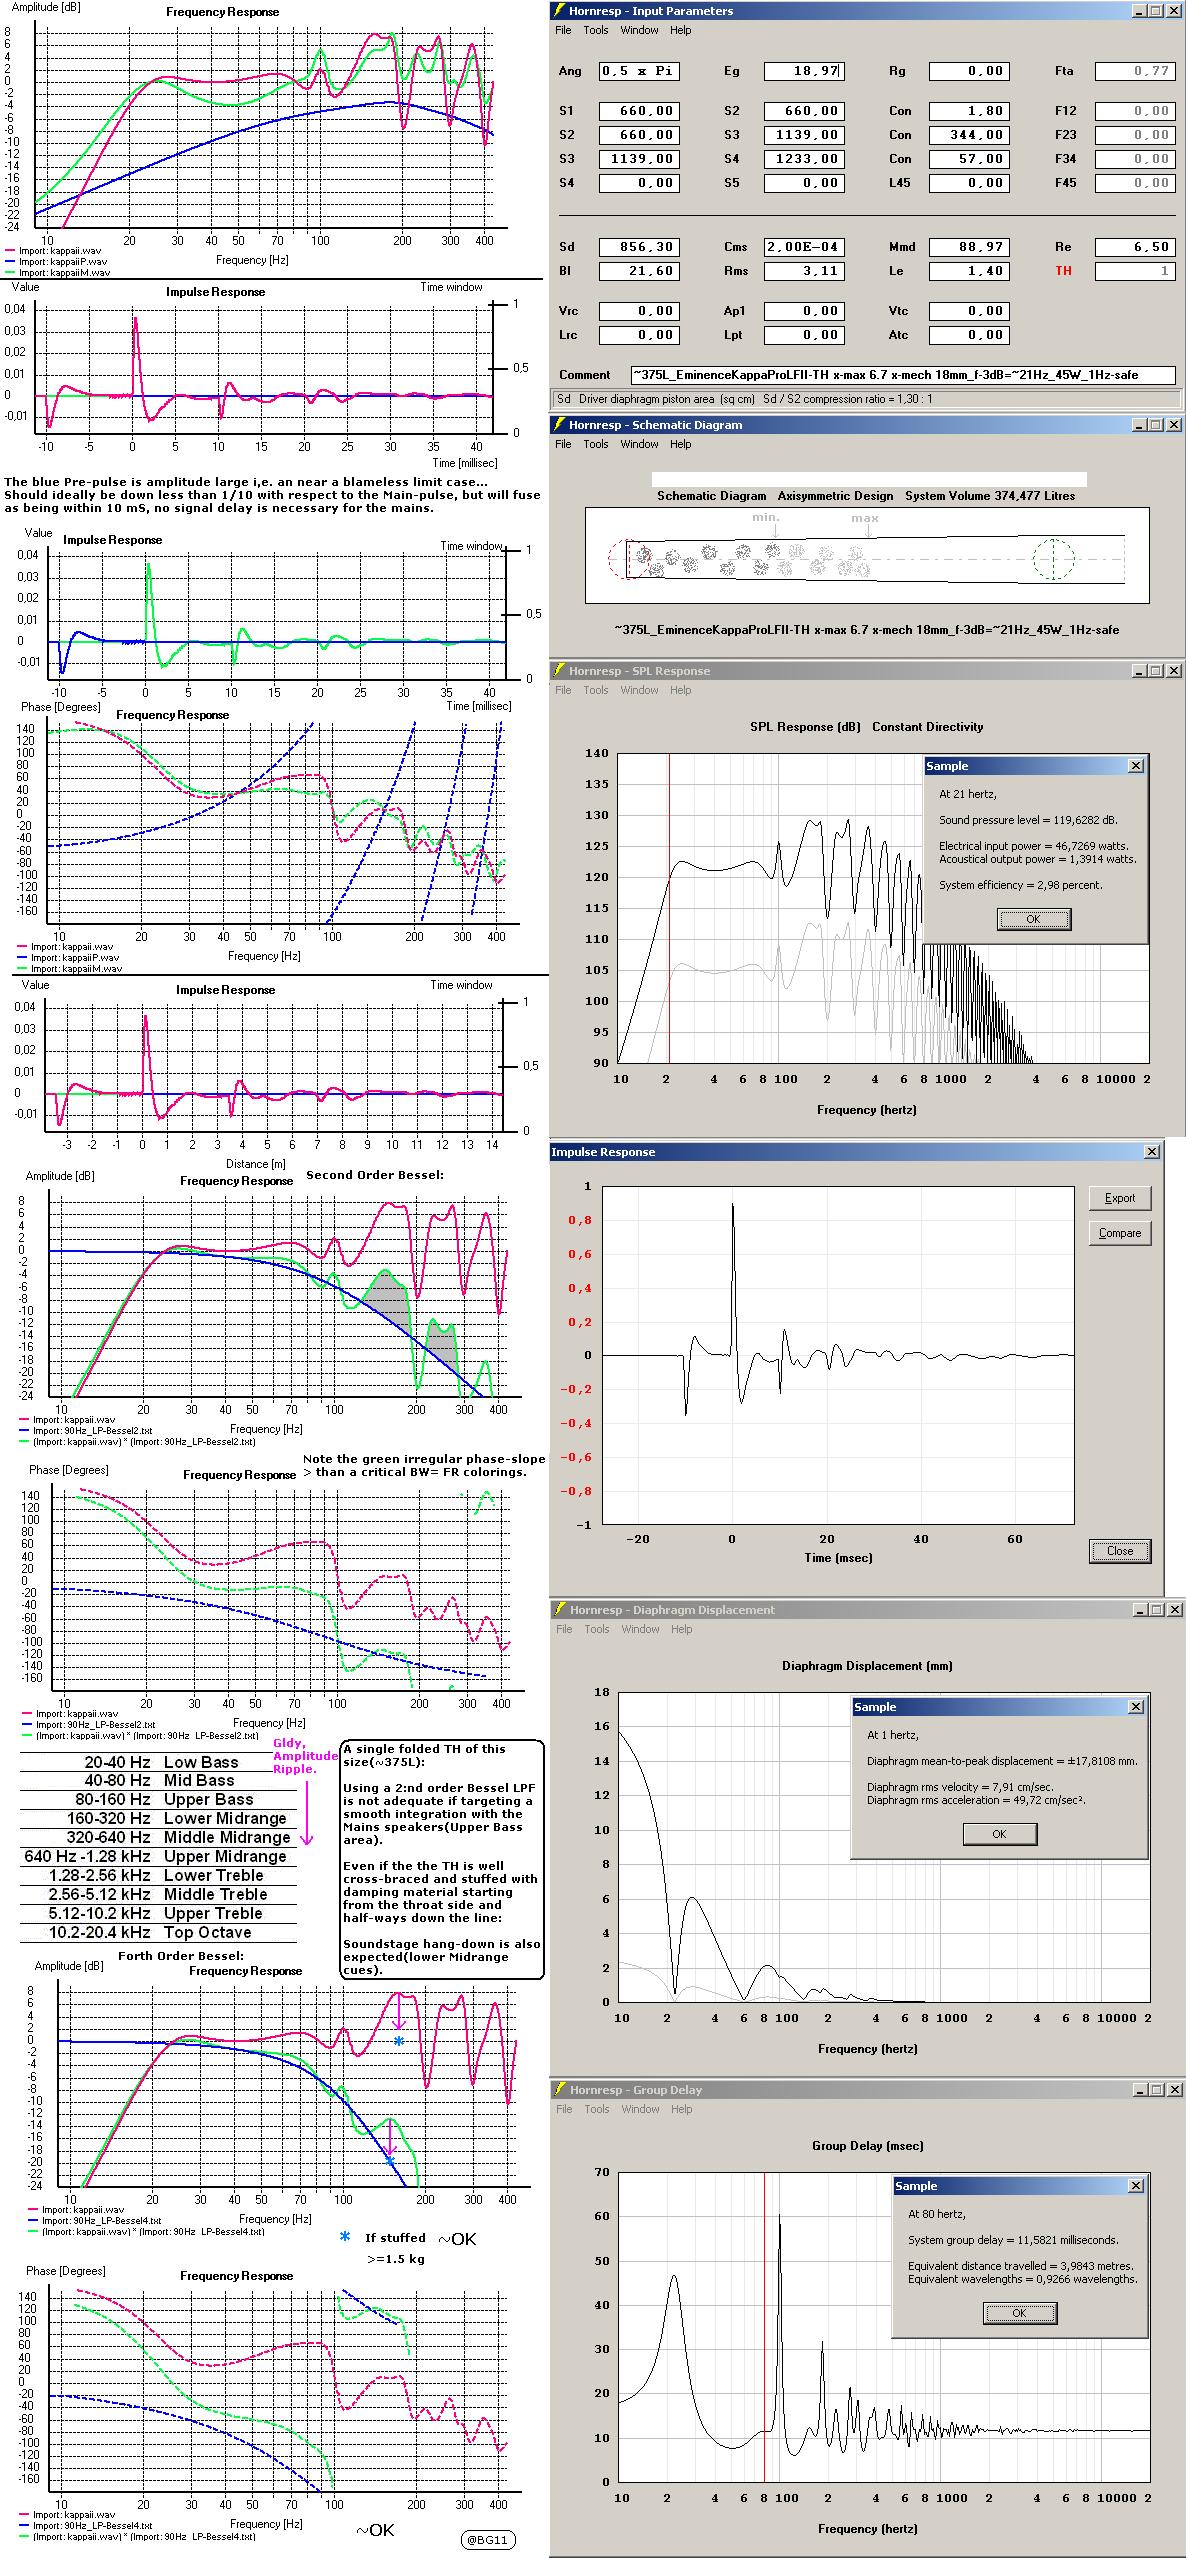Click OK in the 1 hertz Sample dialog

(999, 1834)
